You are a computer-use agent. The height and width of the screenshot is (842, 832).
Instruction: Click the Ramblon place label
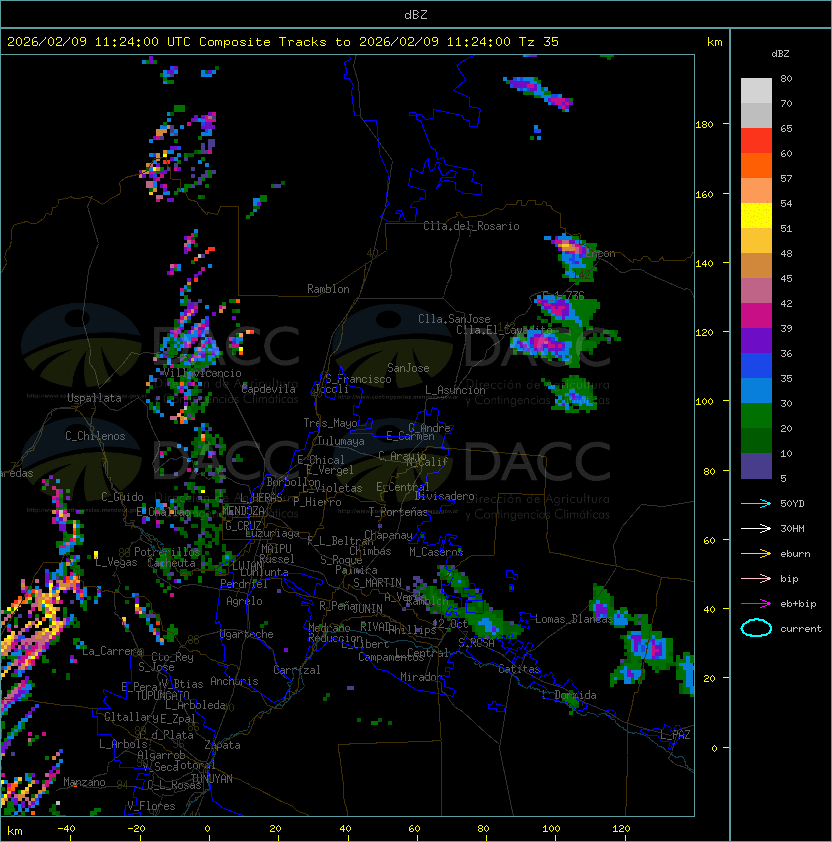pos(328,289)
